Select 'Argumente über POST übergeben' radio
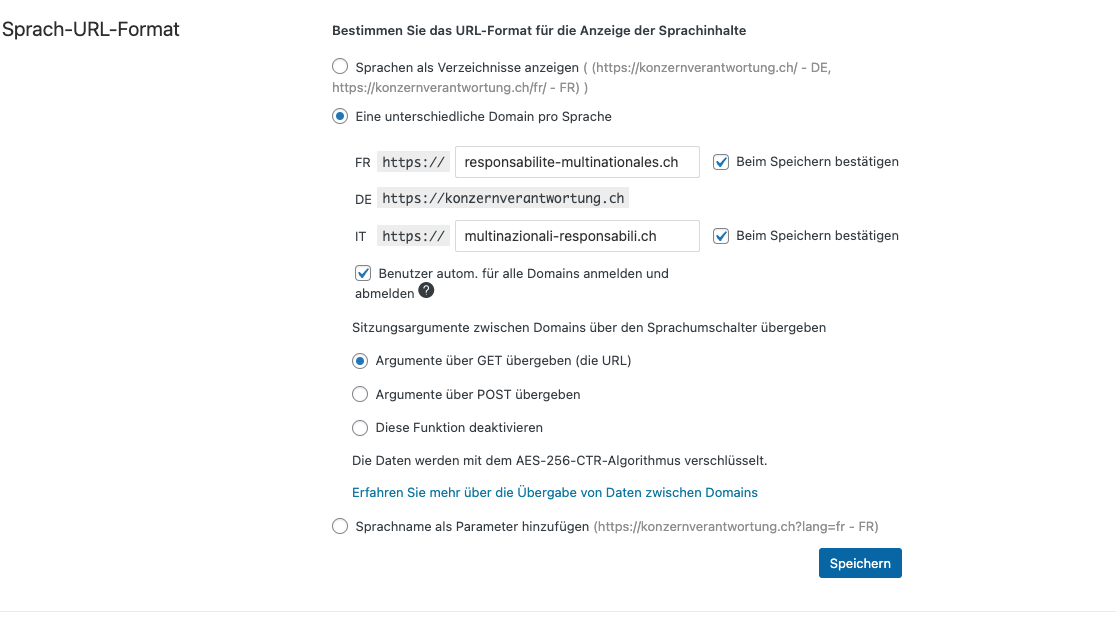This screenshot has width=1116, height=631. pos(360,395)
